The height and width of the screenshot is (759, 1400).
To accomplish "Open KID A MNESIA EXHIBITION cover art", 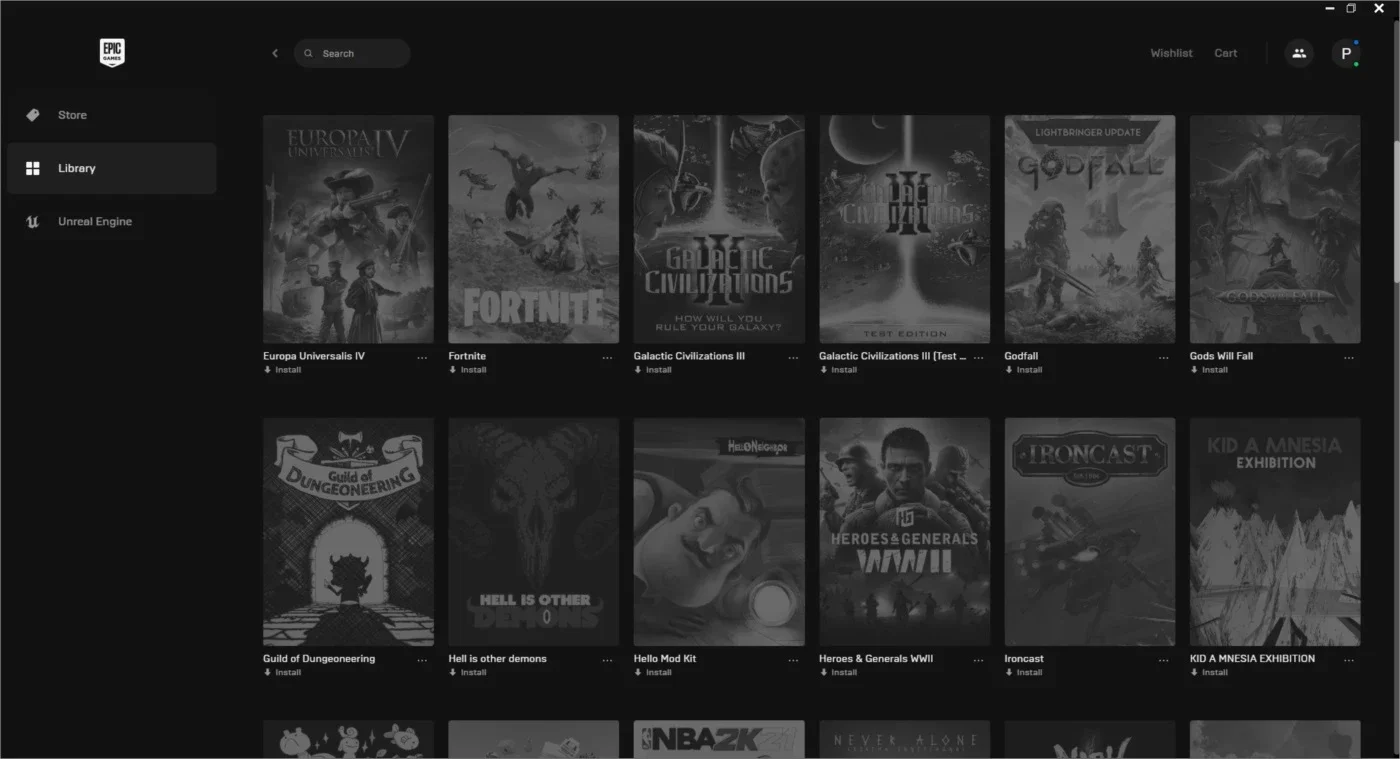I will pos(1275,532).
